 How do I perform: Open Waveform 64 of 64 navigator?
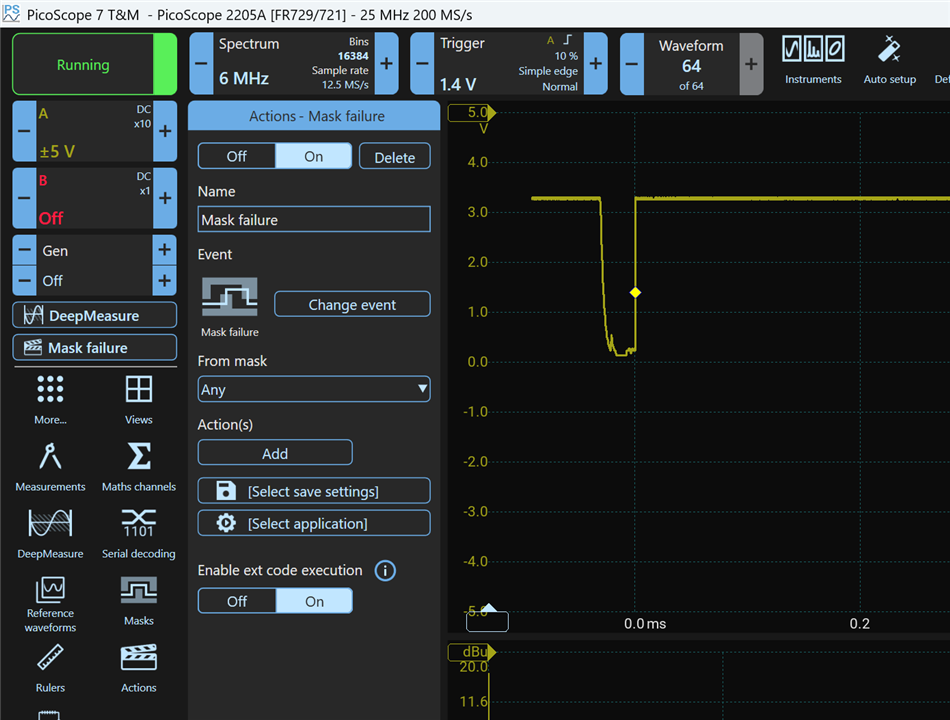click(x=691, y=64)
